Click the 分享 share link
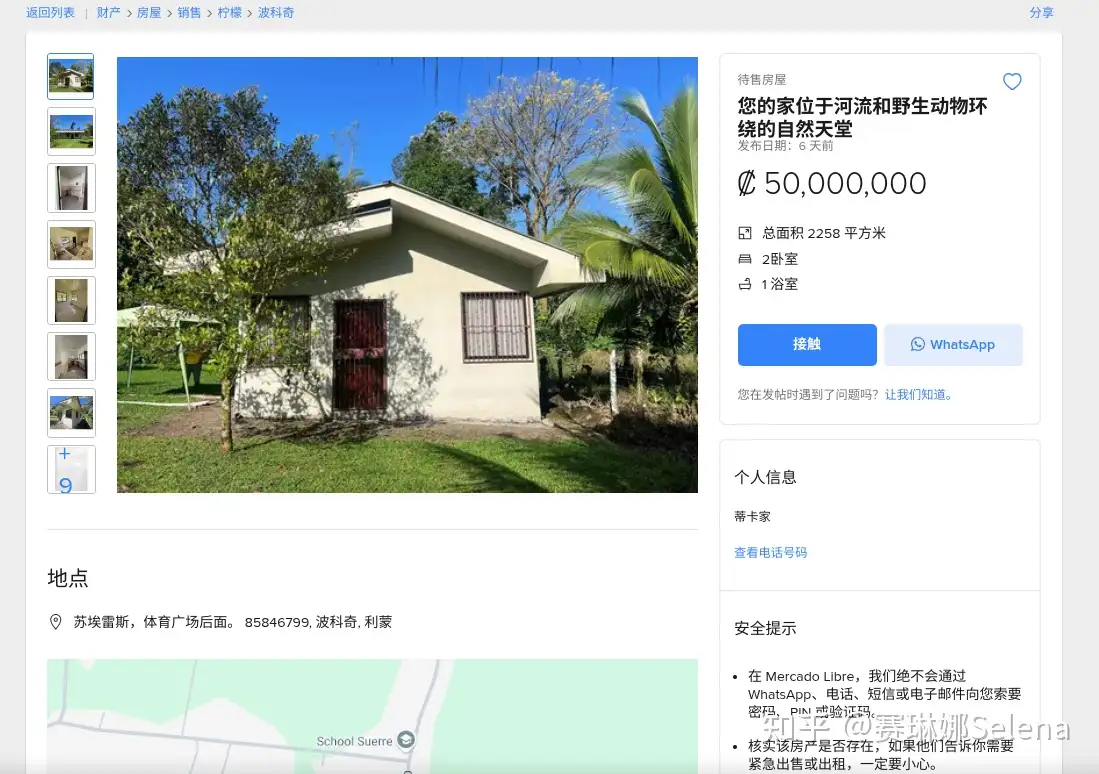Viewport: 1099px width, 774px height. point(1041,13)
